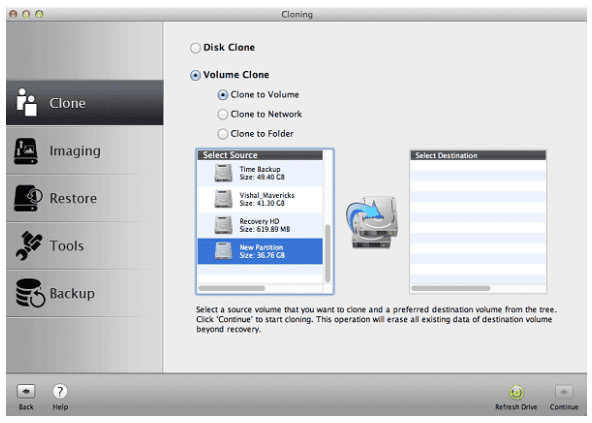Click the Restore drive-with-clock icon
Image resolution: width=592 pixels, height=423 pixels.
point(28,198)
